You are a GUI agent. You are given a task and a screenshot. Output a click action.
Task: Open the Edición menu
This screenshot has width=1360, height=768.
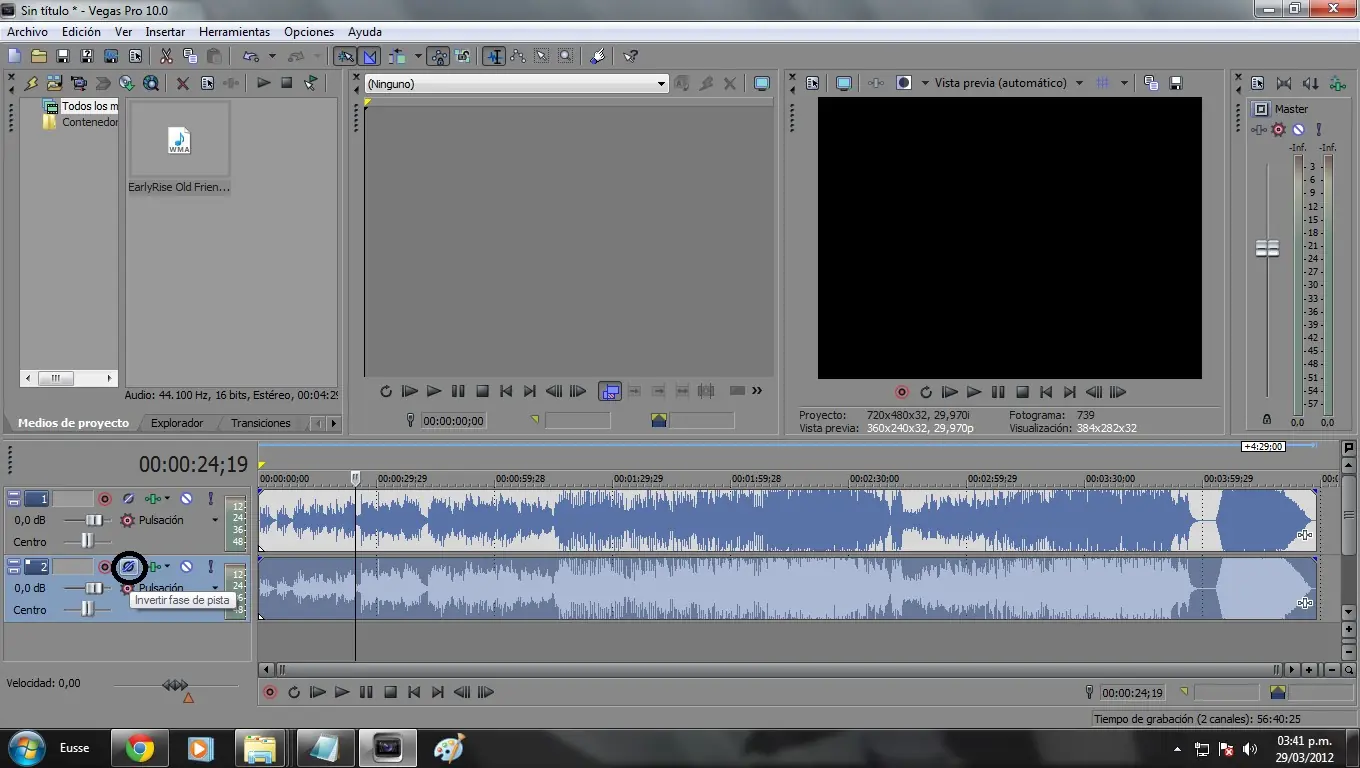[81, 32]
